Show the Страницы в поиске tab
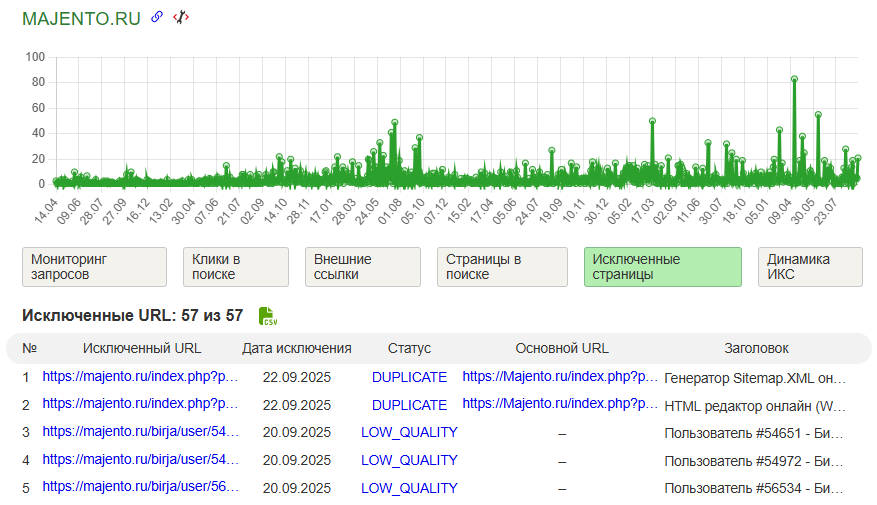 pos(497,267)
